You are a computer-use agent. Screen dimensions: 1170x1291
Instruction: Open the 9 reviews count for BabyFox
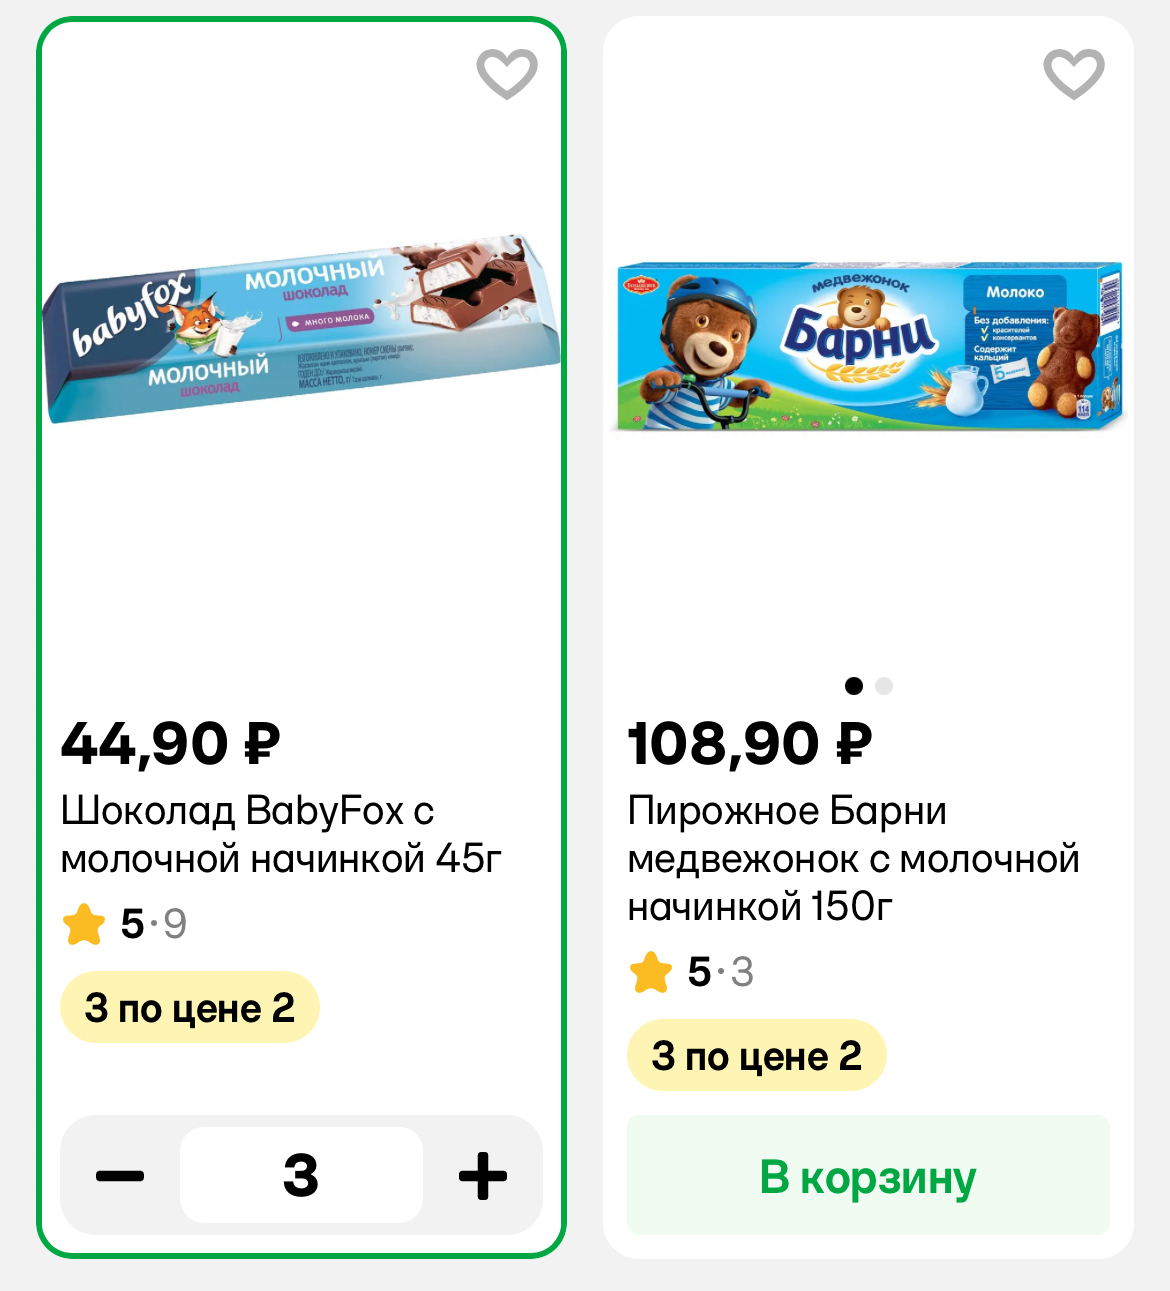tap(175, 924)
